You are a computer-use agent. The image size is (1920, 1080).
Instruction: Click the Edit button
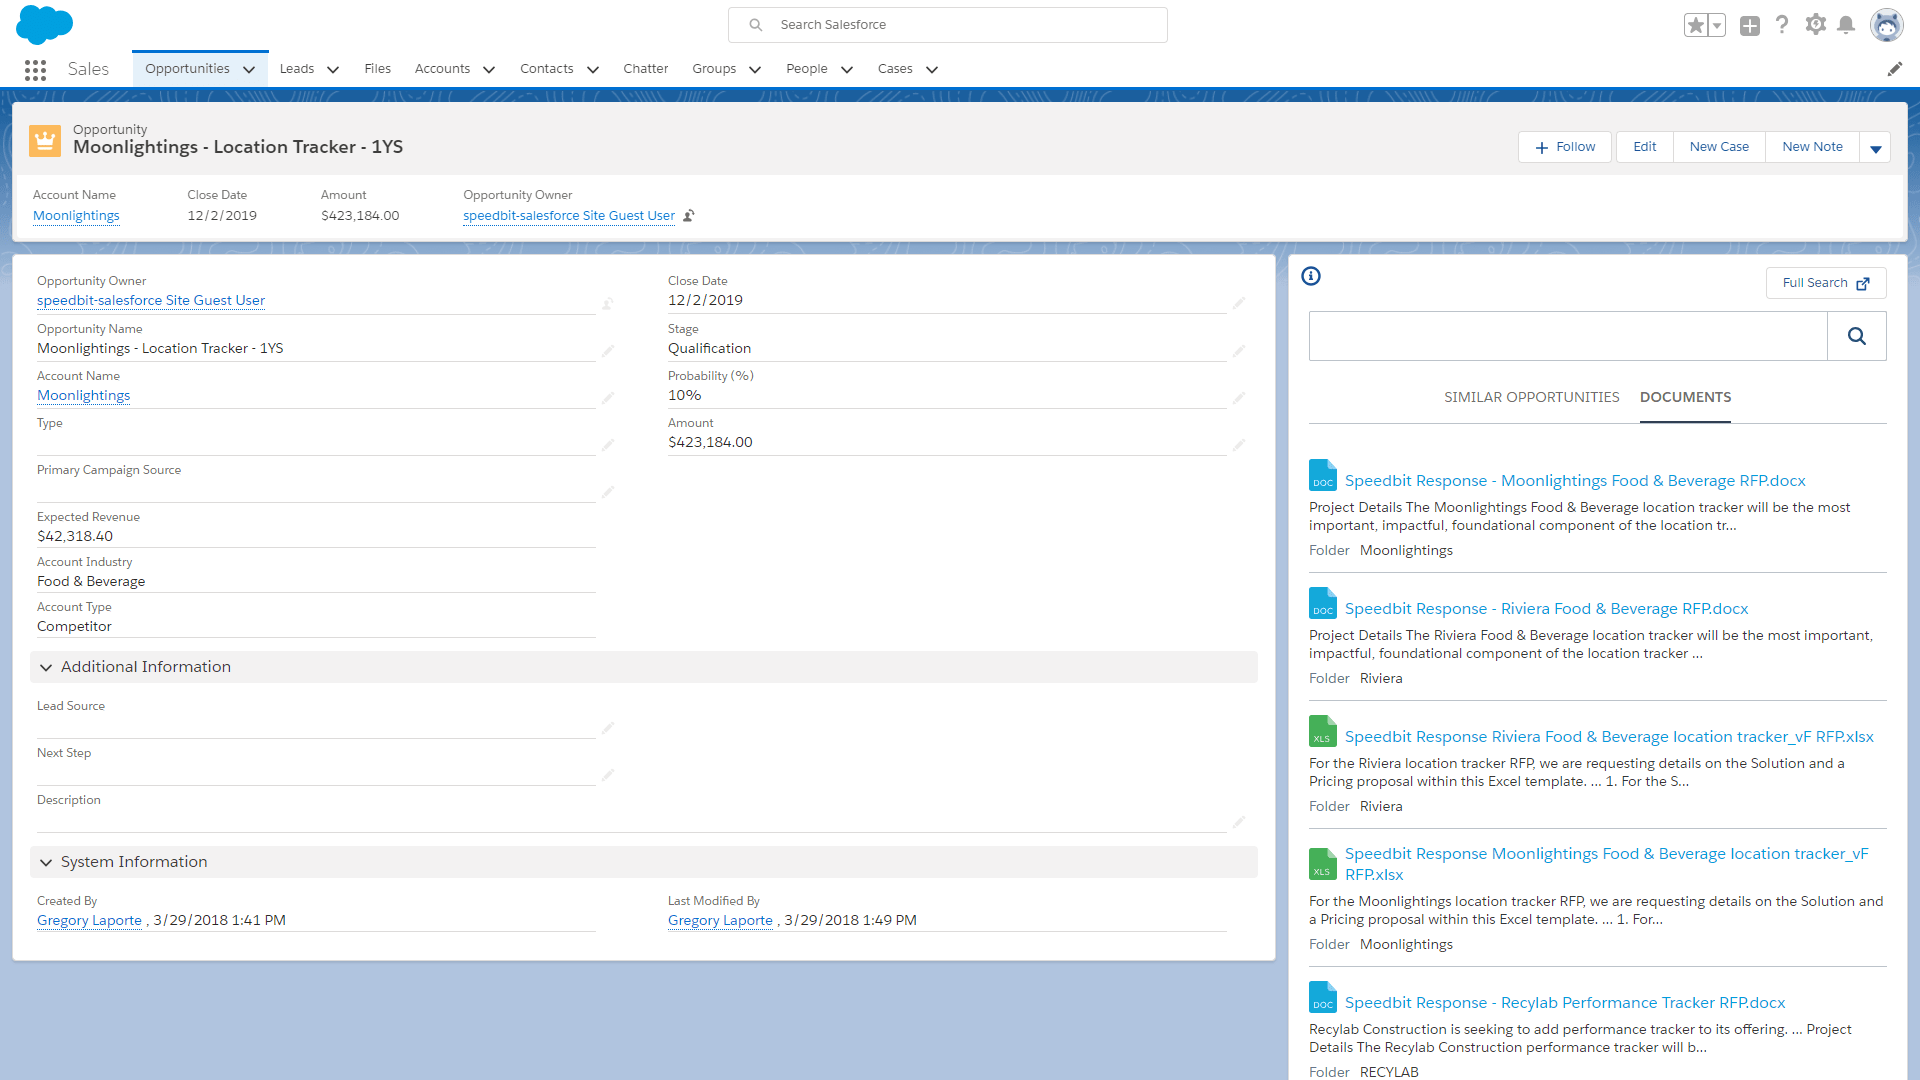tap(1645, 147)
